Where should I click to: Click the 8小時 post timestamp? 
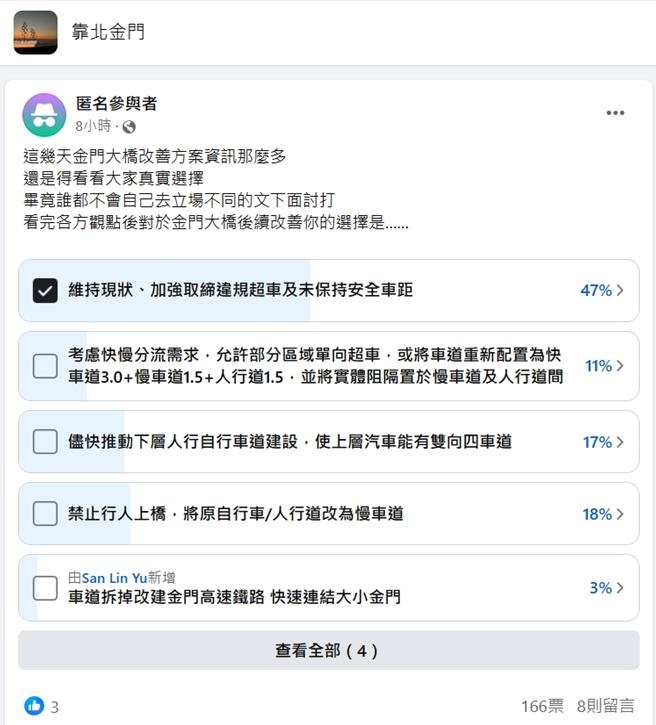click(94, 127)
